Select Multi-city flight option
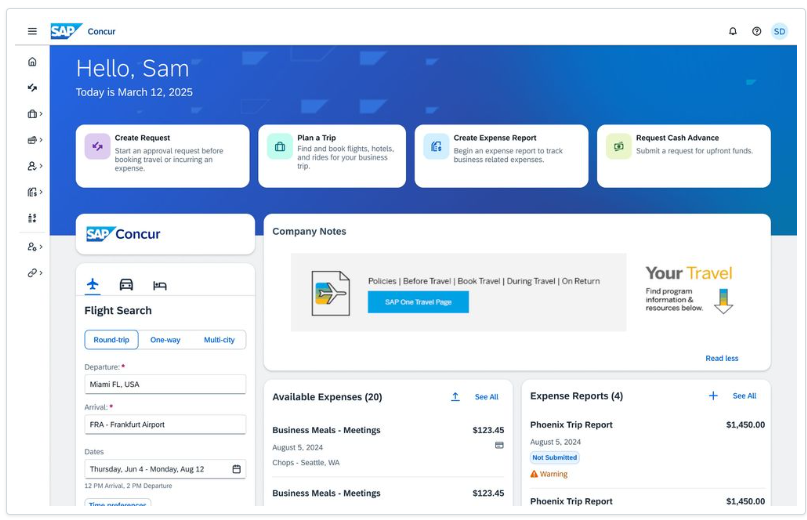This screenshot has width=807, height=520. pos(219,340)
